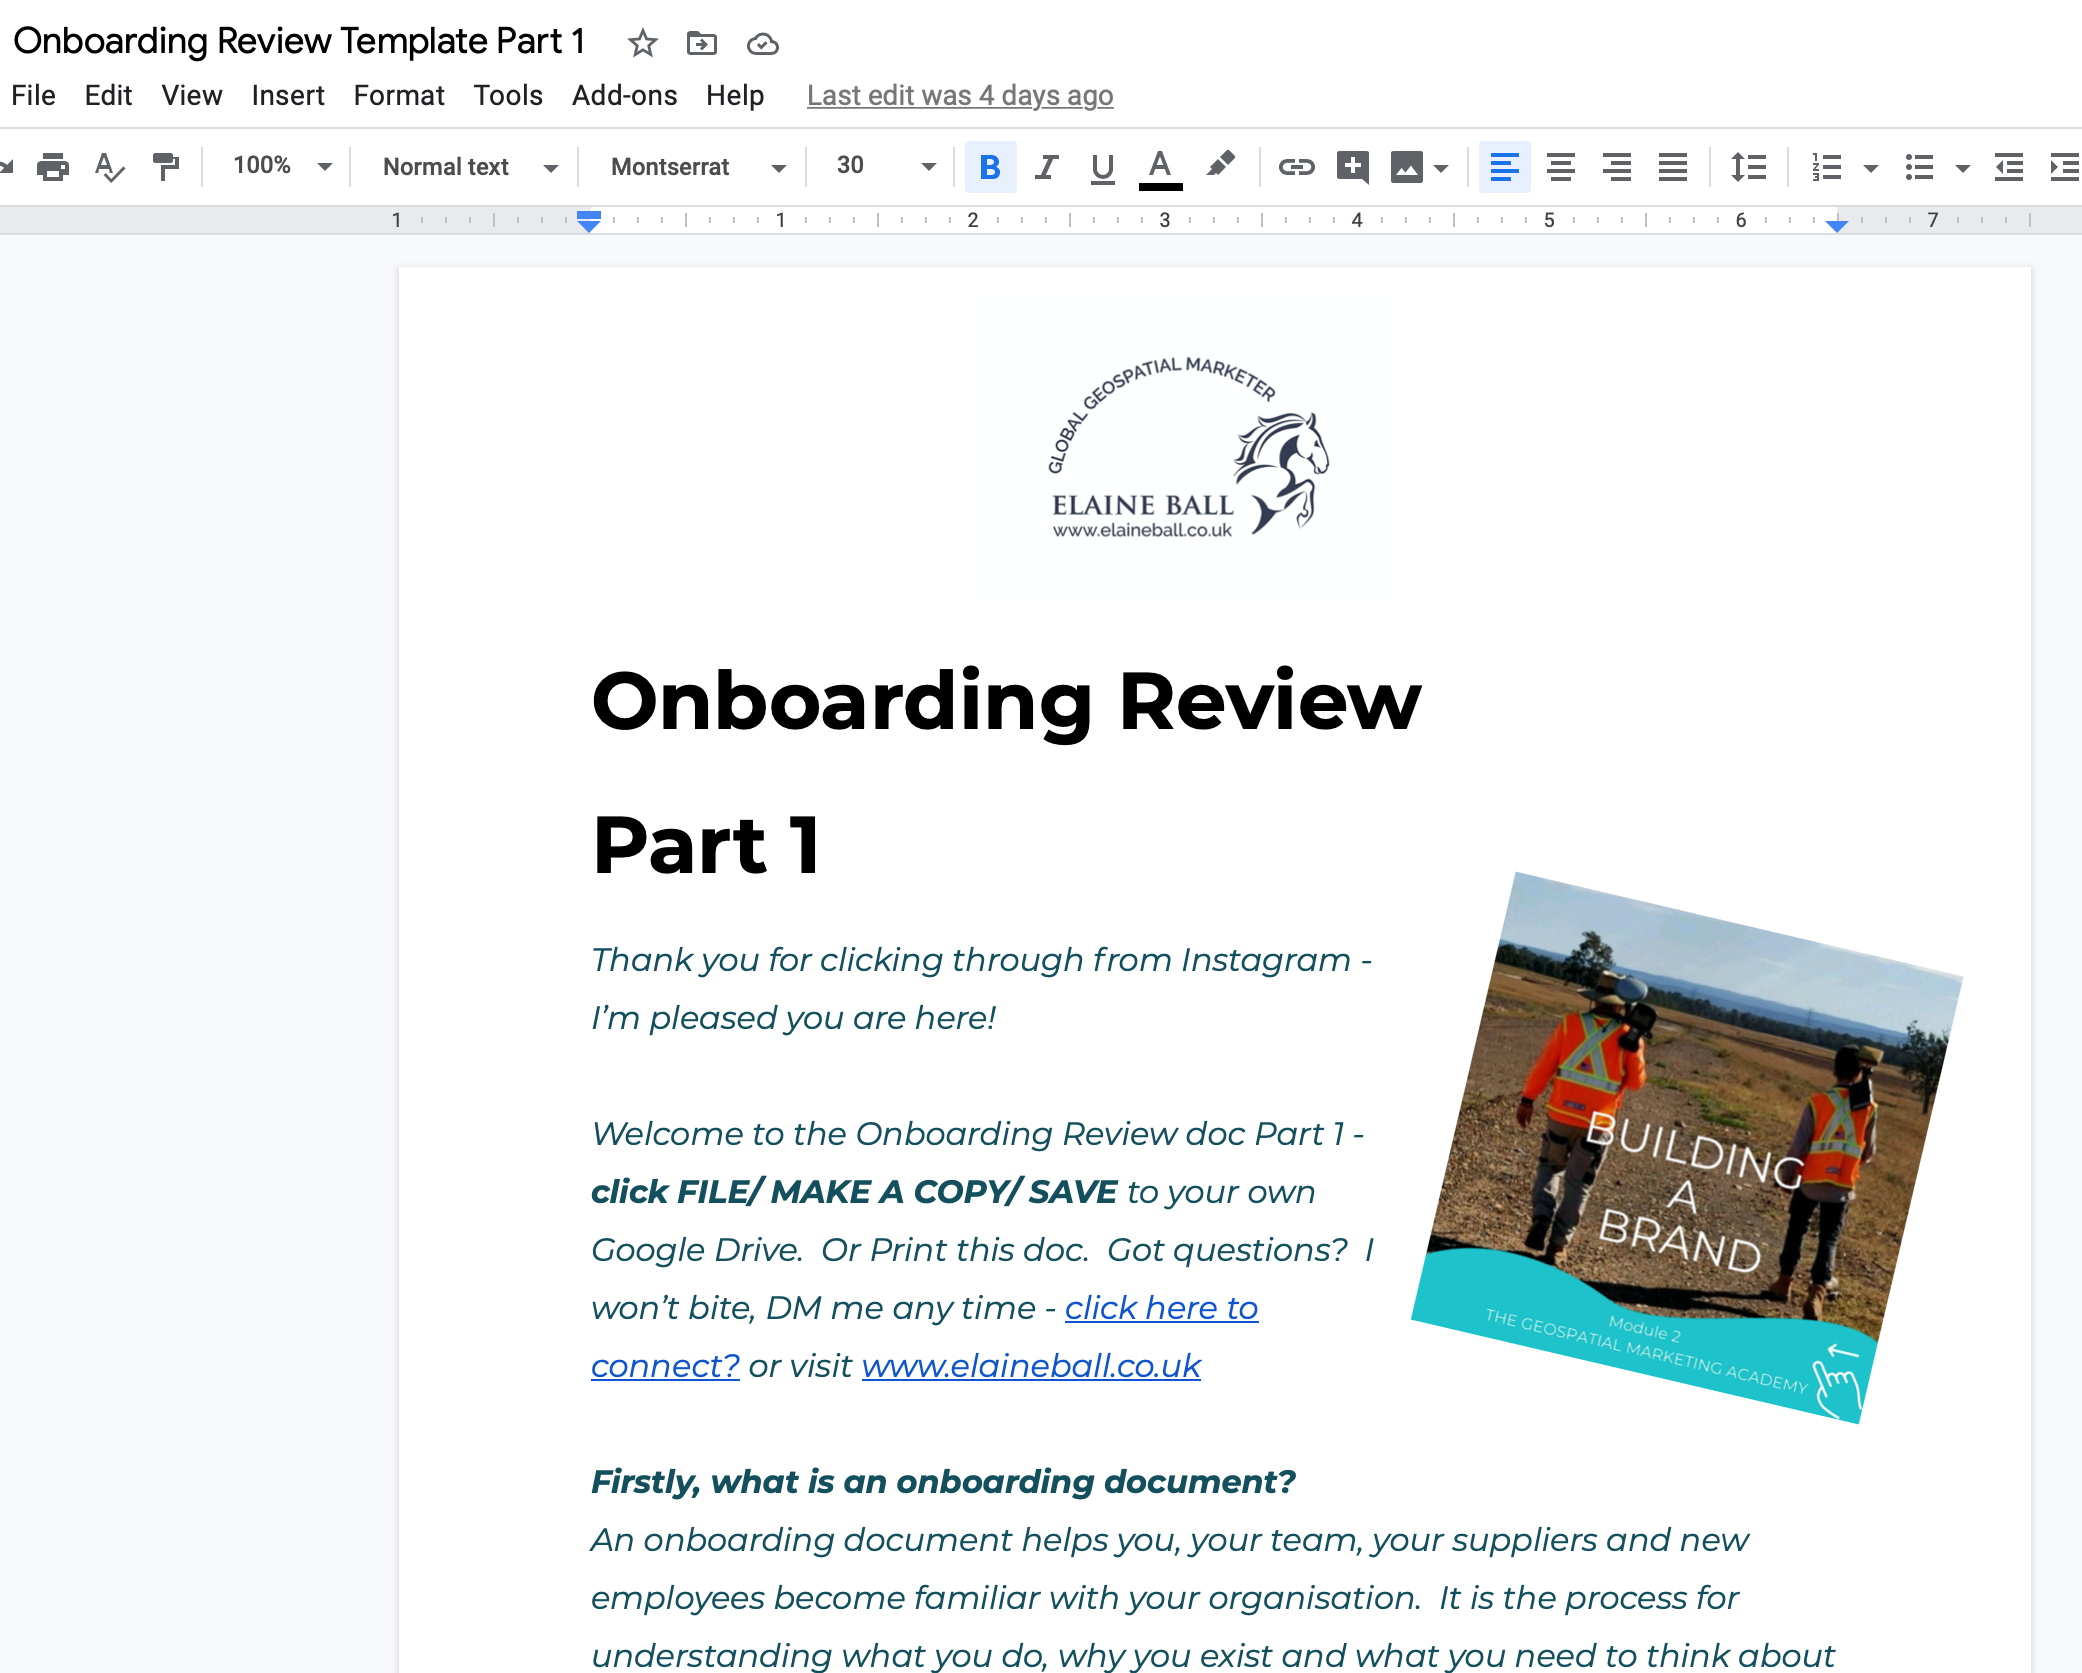This screenshot has height=1673, width=2082.
Task: Open the Normal text style dropdown
Action: click(x=470, y=167)
